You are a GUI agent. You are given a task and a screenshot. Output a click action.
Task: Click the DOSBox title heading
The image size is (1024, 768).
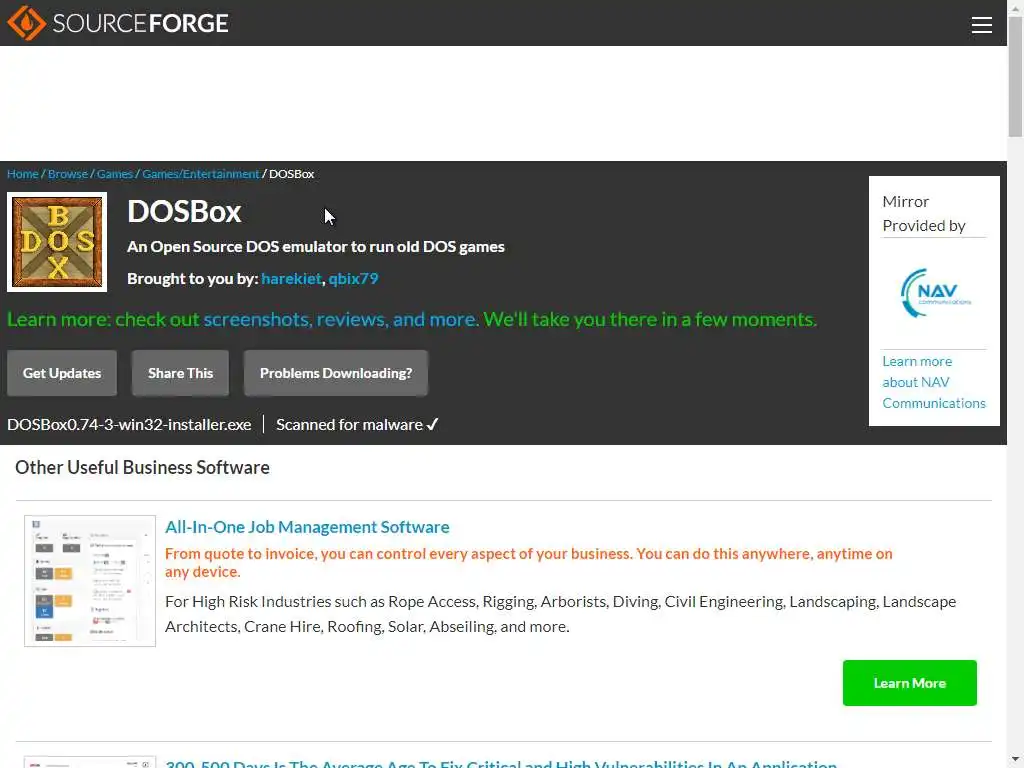(184, 212)
